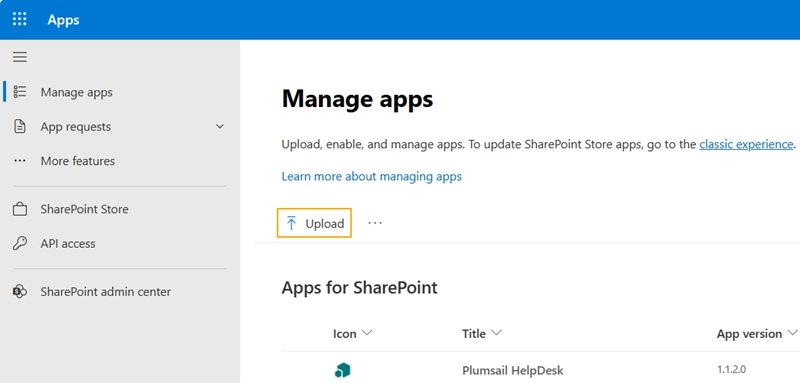800x383 pixels.
Task: Click the Manage apps list icon
Action: point(20,92)
